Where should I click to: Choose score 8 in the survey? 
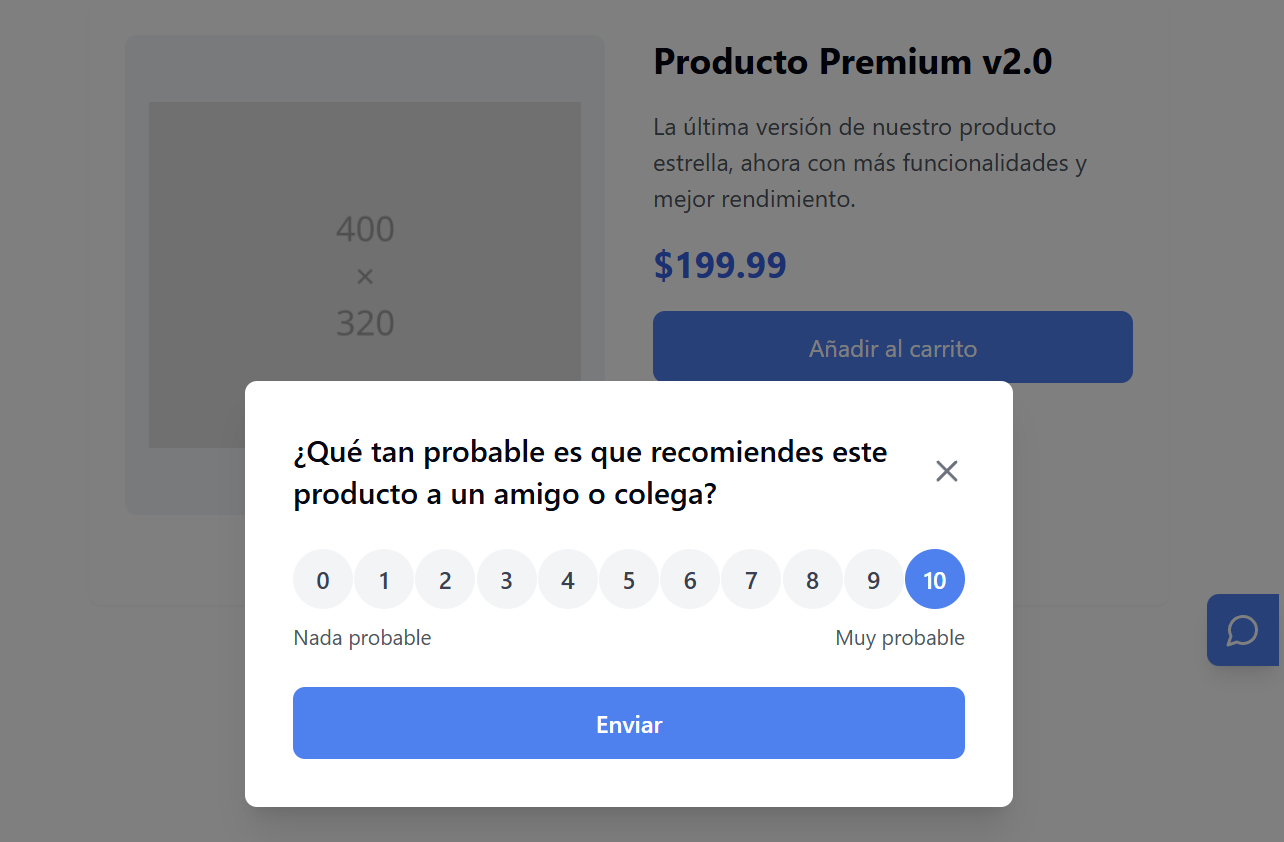point(812,580)
